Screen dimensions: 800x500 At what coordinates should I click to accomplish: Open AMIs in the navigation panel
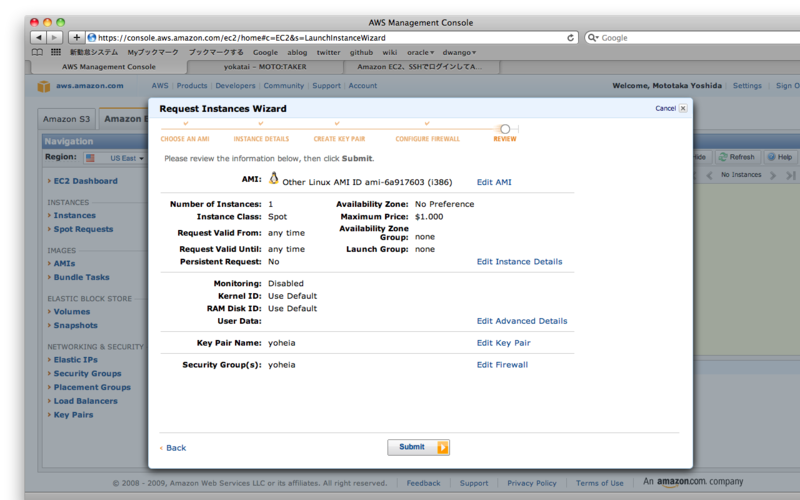click(x=64, y=263)
